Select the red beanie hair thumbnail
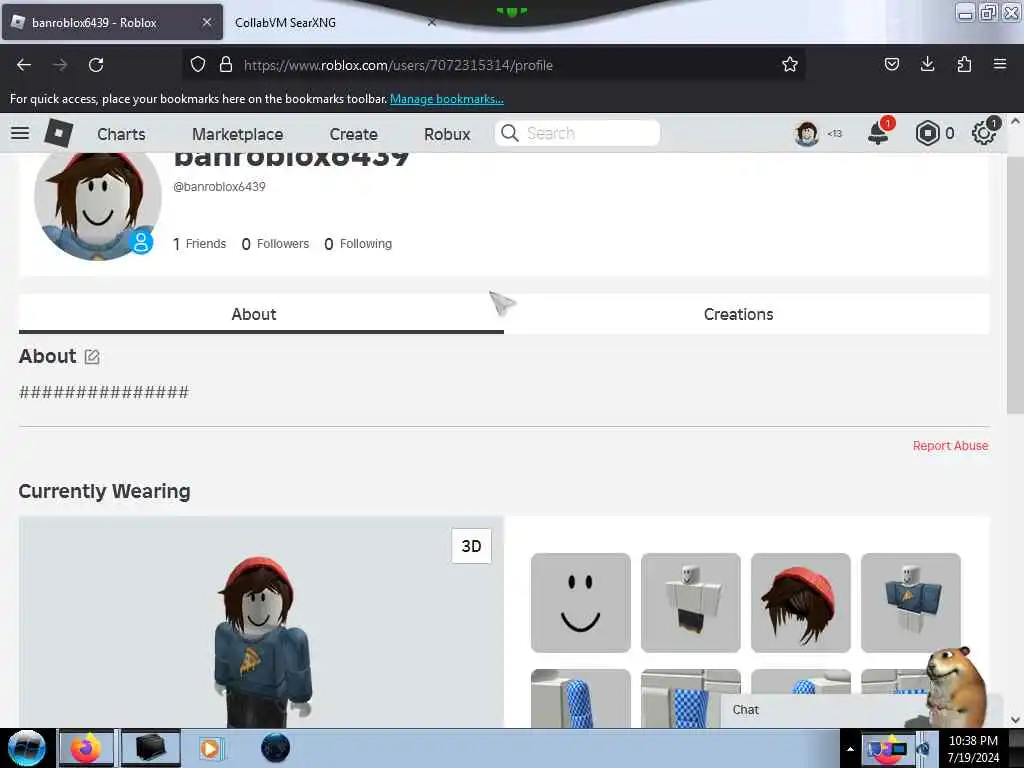 pos(801,602)
